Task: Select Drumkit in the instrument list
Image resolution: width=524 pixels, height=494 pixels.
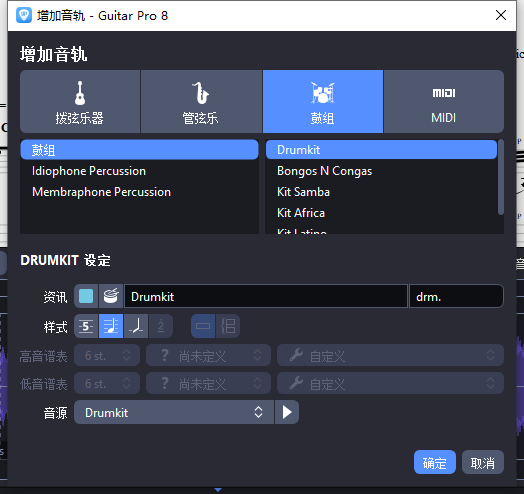Action: point(381,150)
